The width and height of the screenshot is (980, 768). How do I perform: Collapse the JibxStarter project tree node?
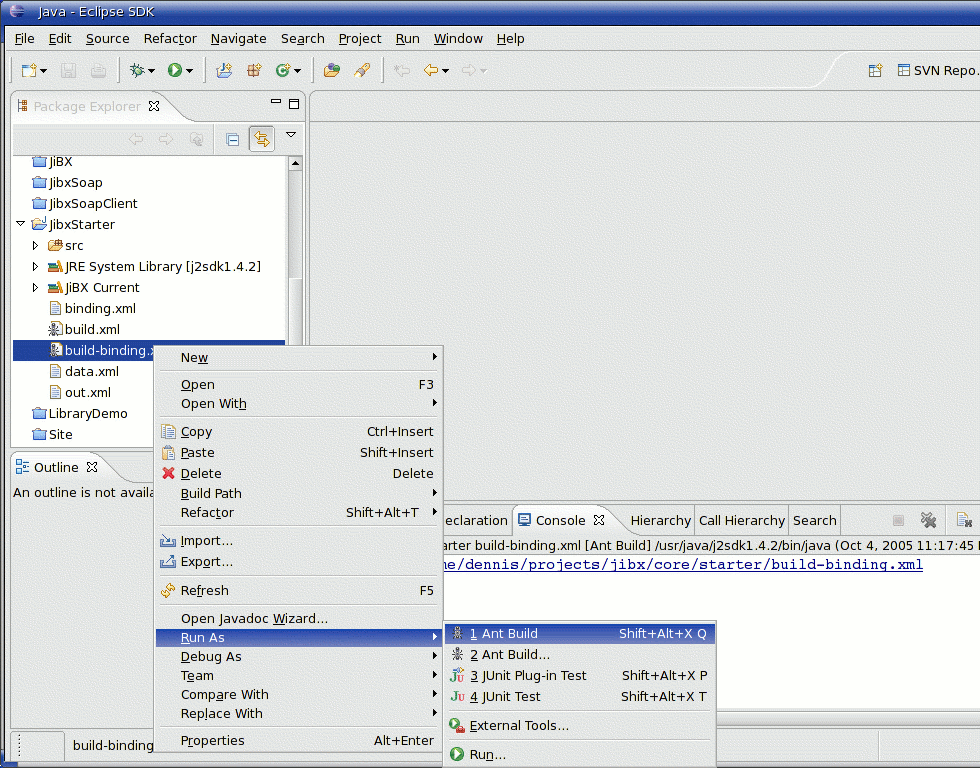coord(20,224)
